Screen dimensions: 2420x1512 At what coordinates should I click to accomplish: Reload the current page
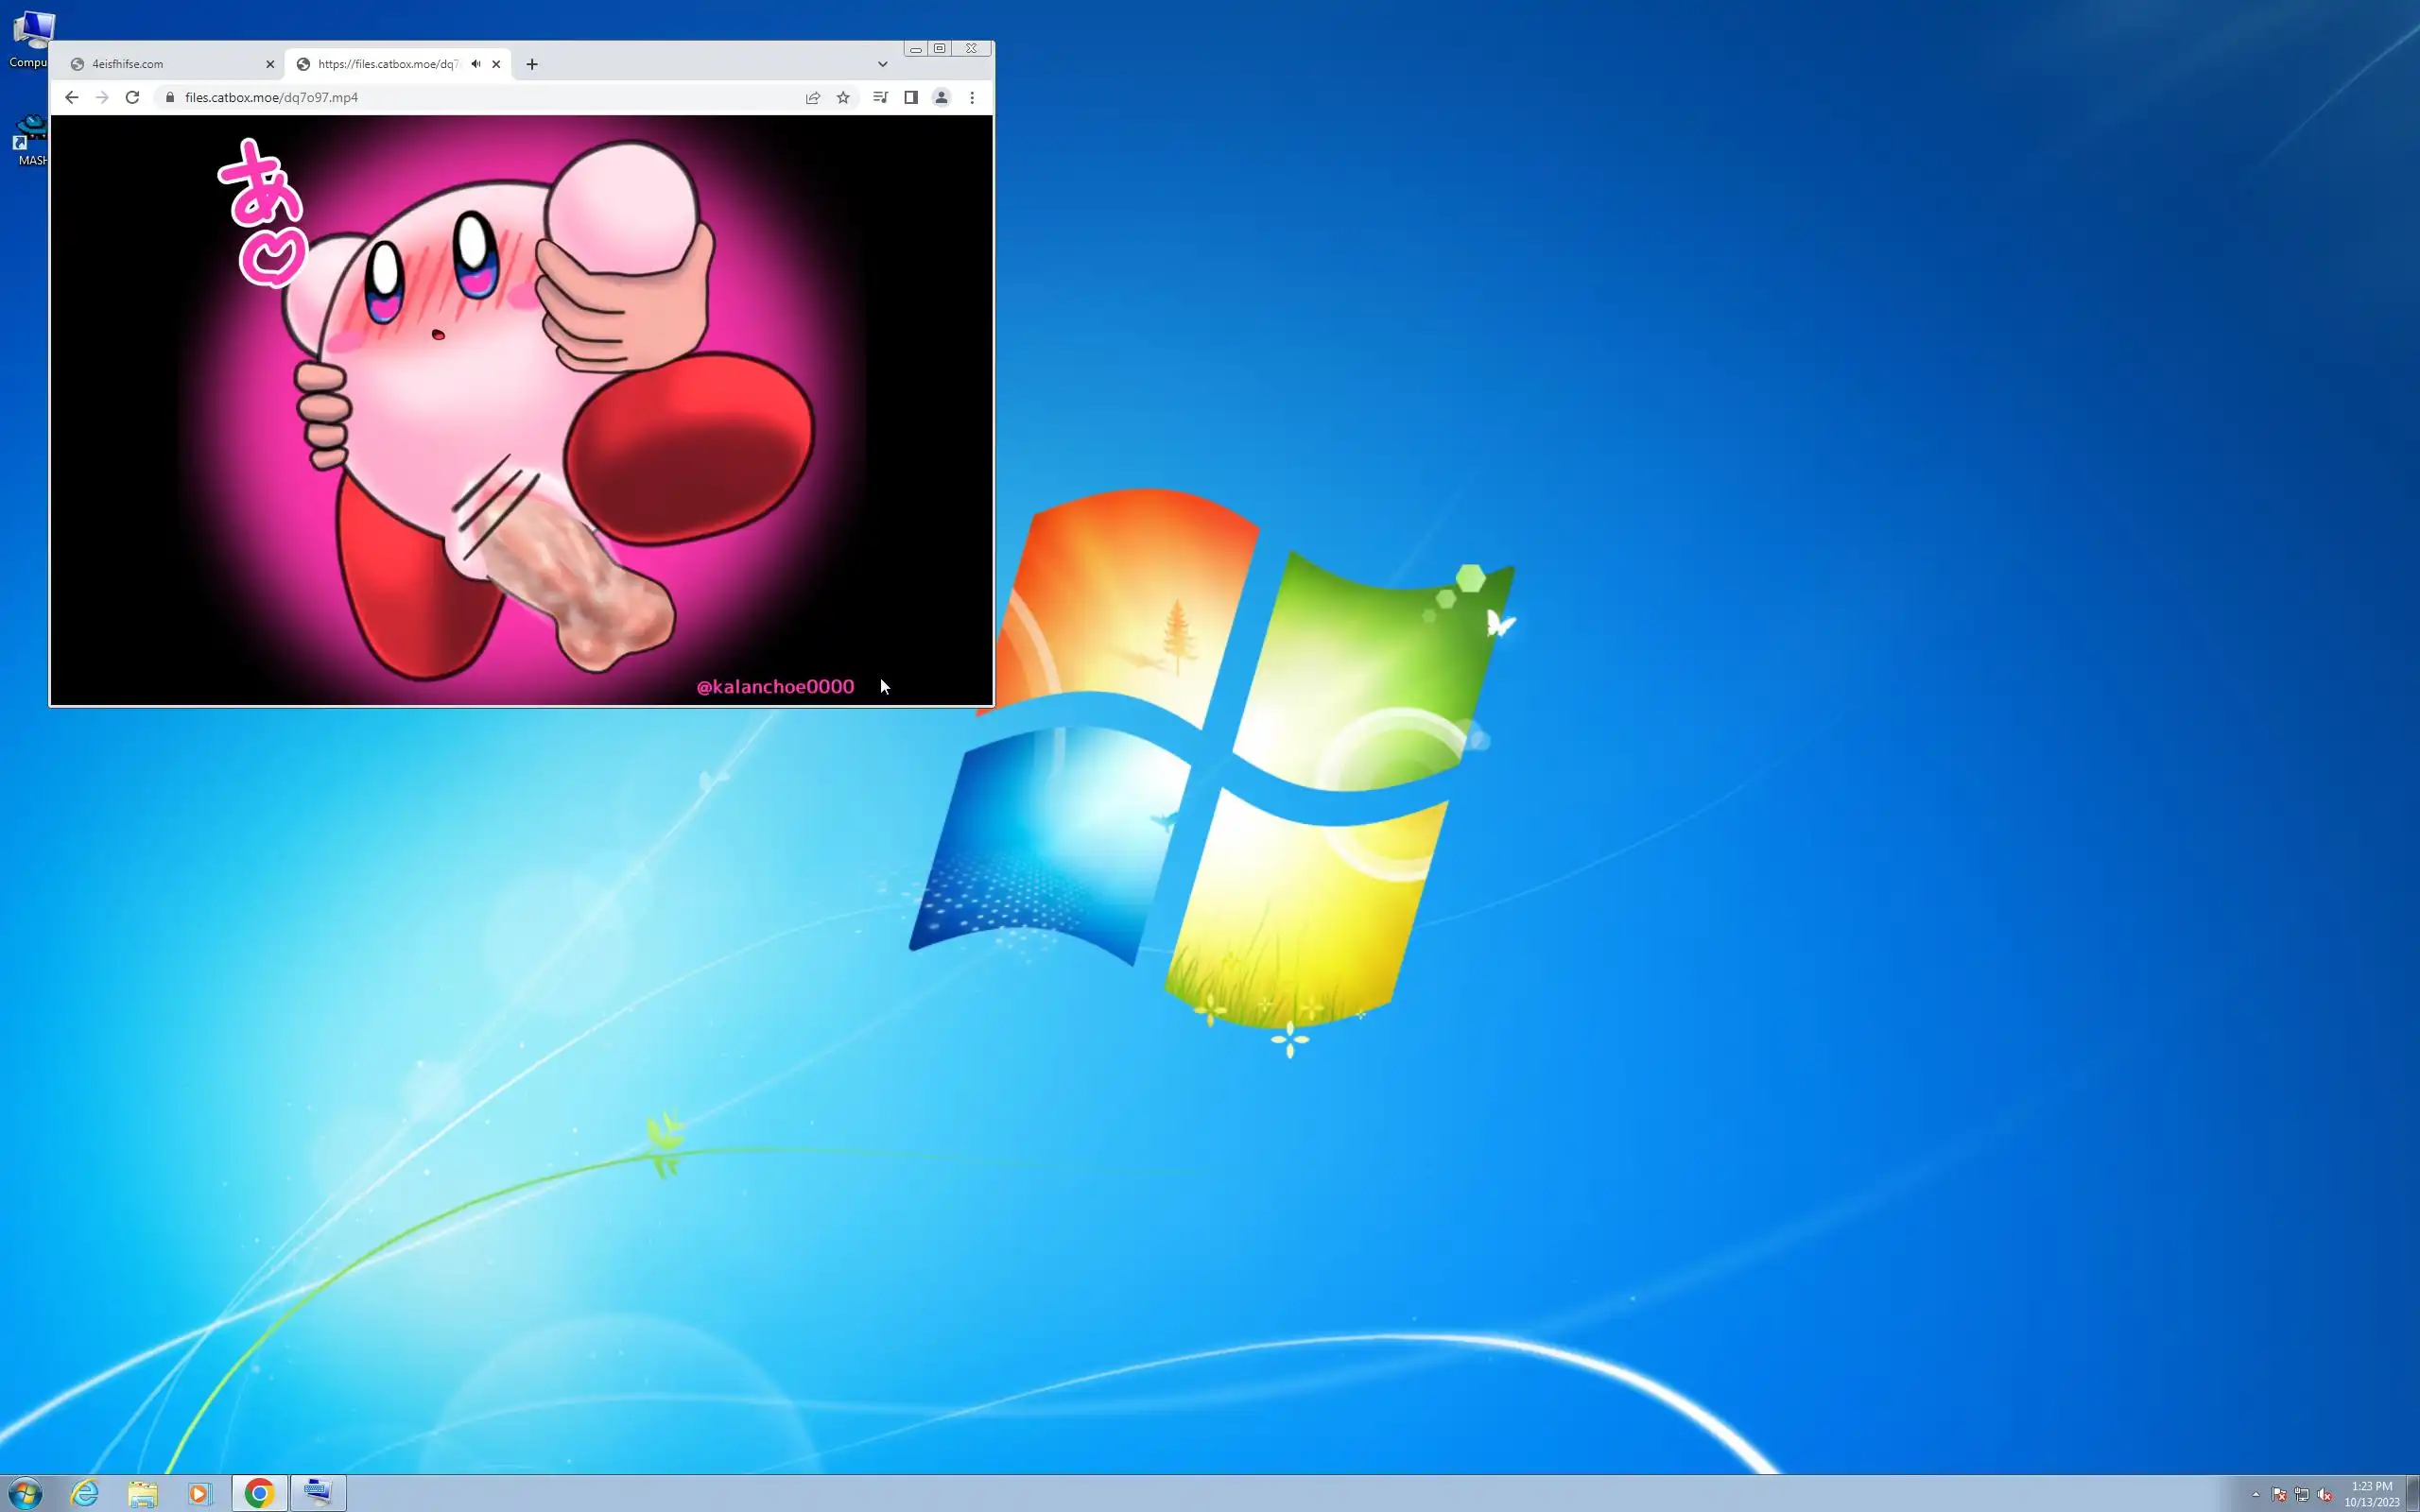tap(132, 97)
